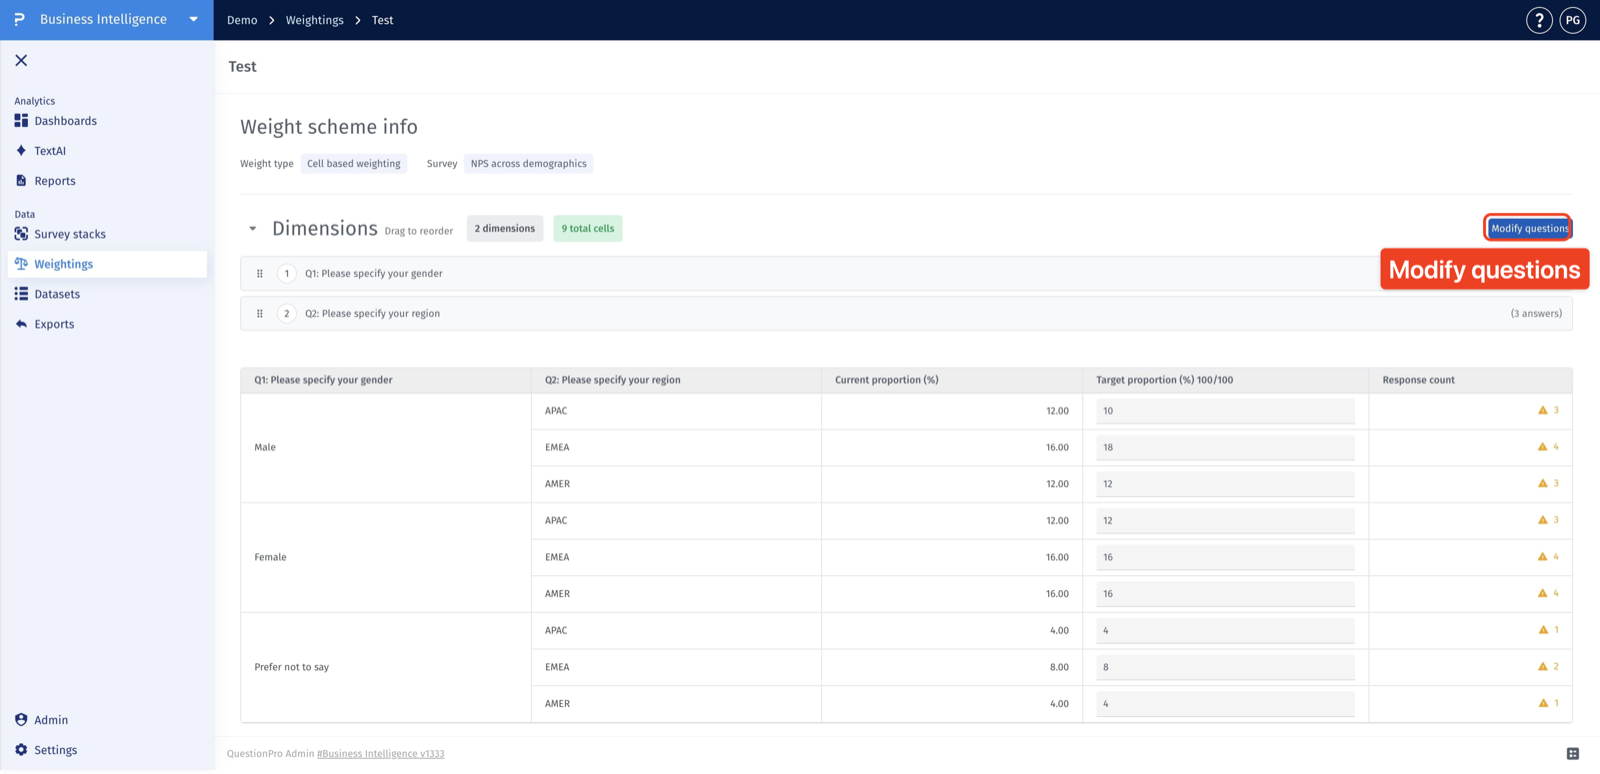Open the Dashboards section icon
Image resolution: width=1600 pixels, height=774 pixels.
pyautogui.click(x=21, y=121)
